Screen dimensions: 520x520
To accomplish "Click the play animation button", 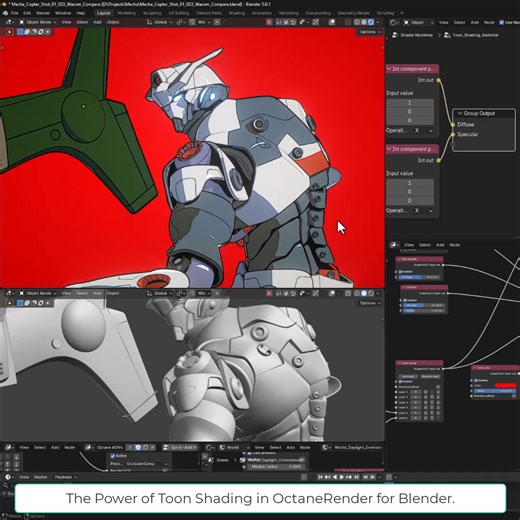I will tap(342, 477).
